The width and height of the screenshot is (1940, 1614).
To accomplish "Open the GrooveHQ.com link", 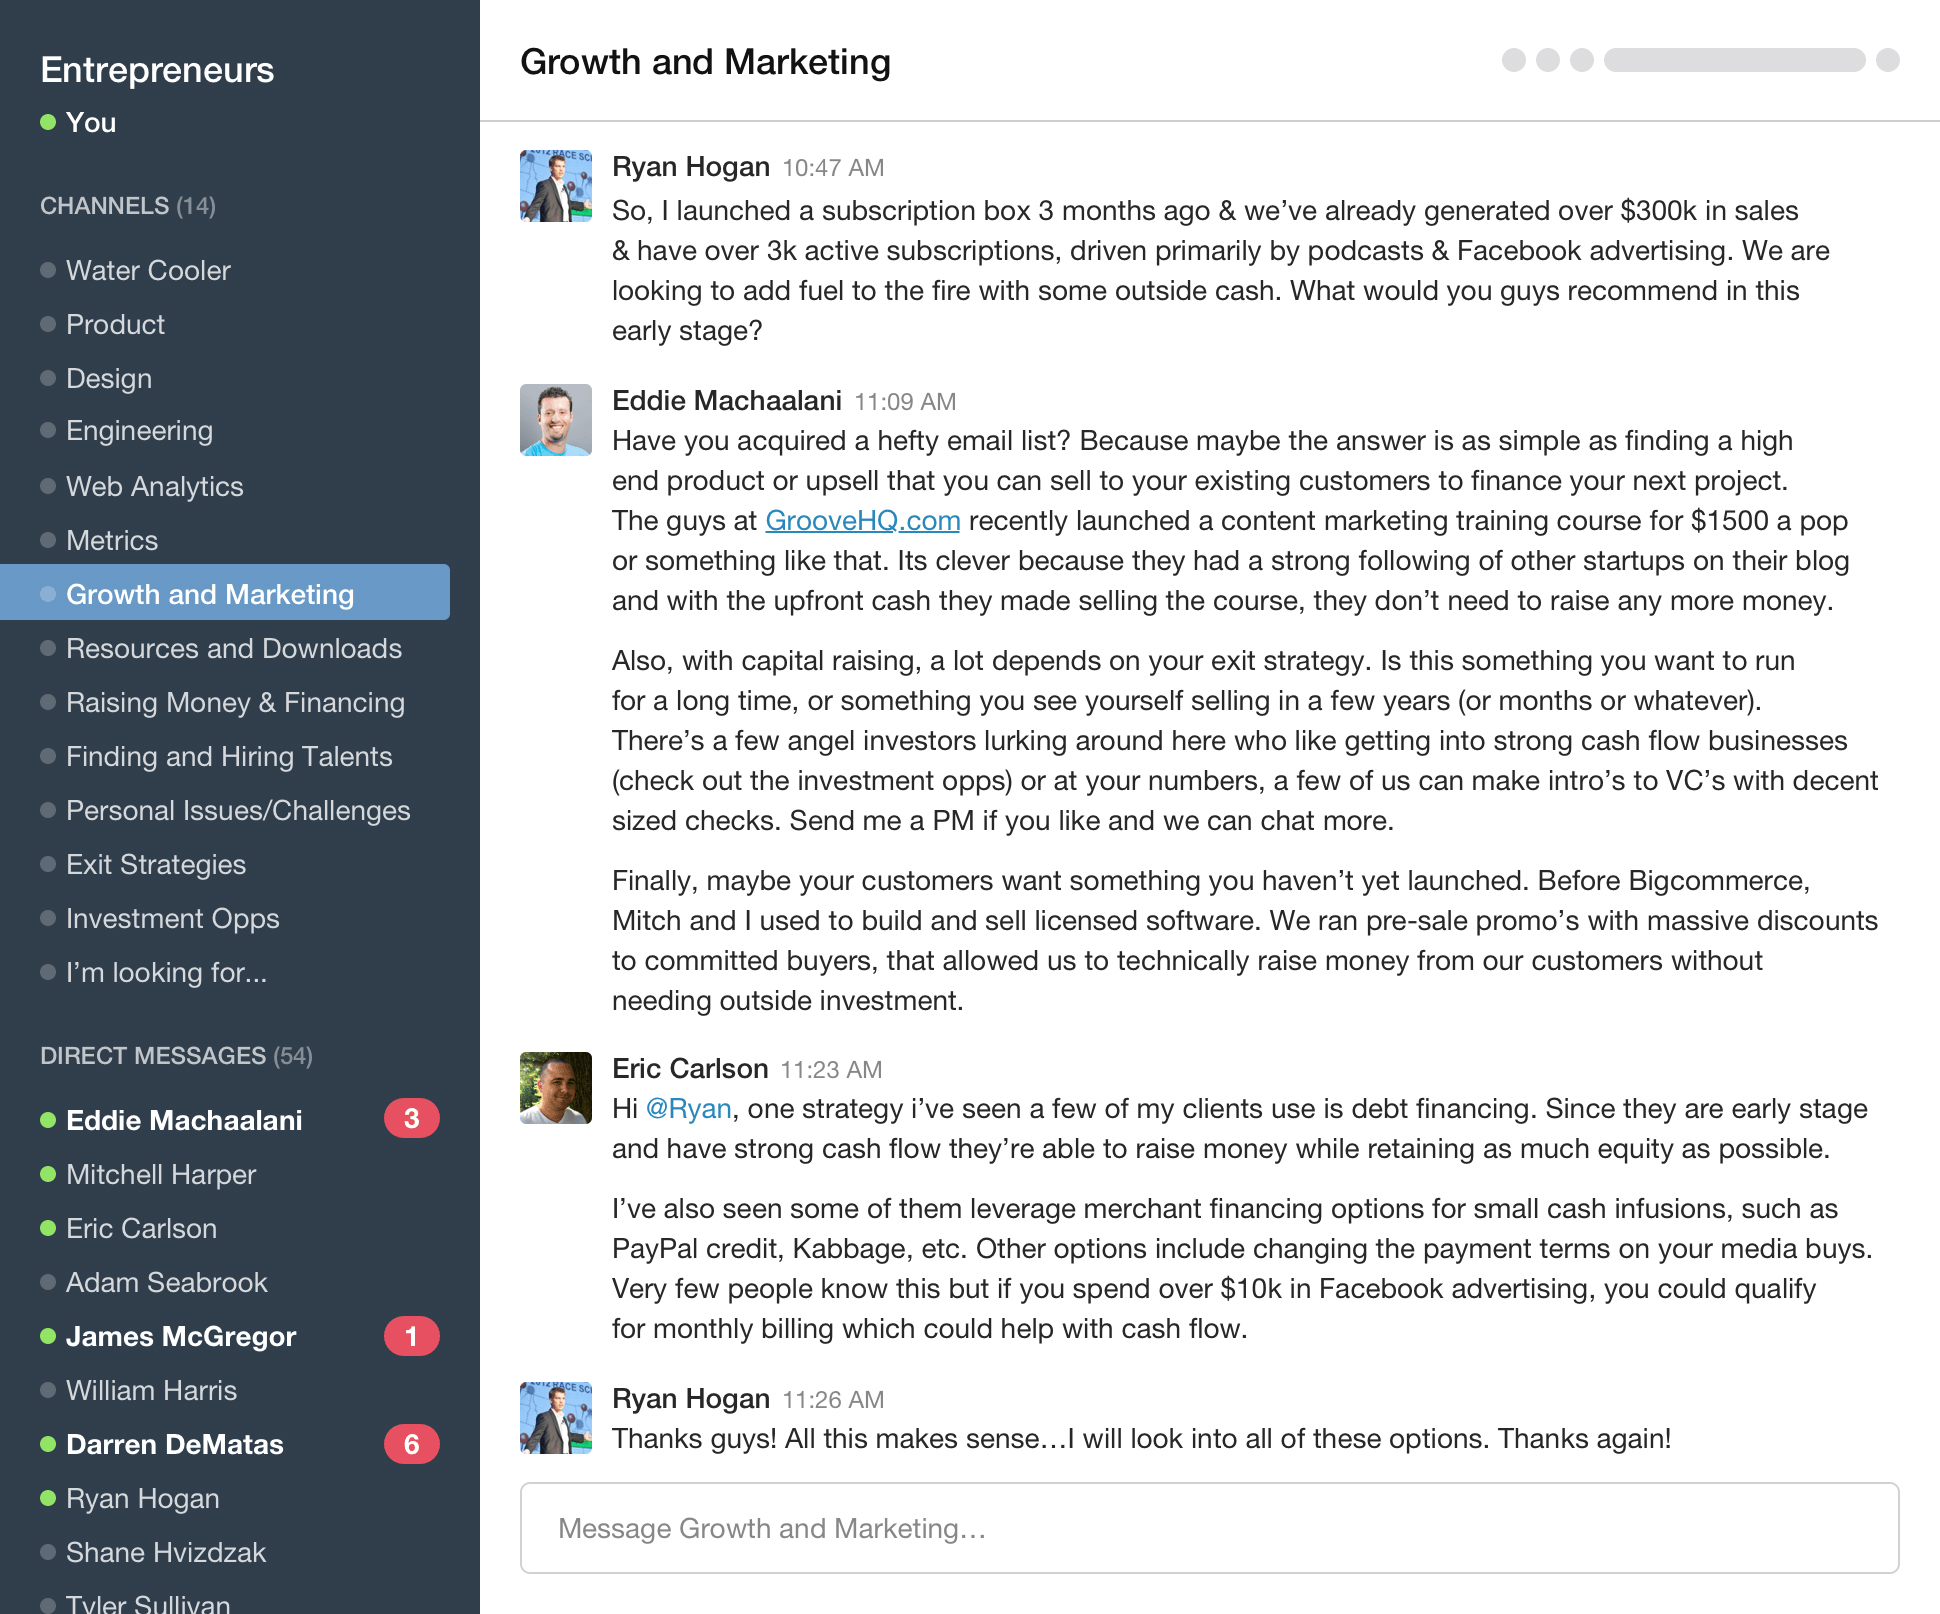I will pyautogui.click(x=862, y=521).
